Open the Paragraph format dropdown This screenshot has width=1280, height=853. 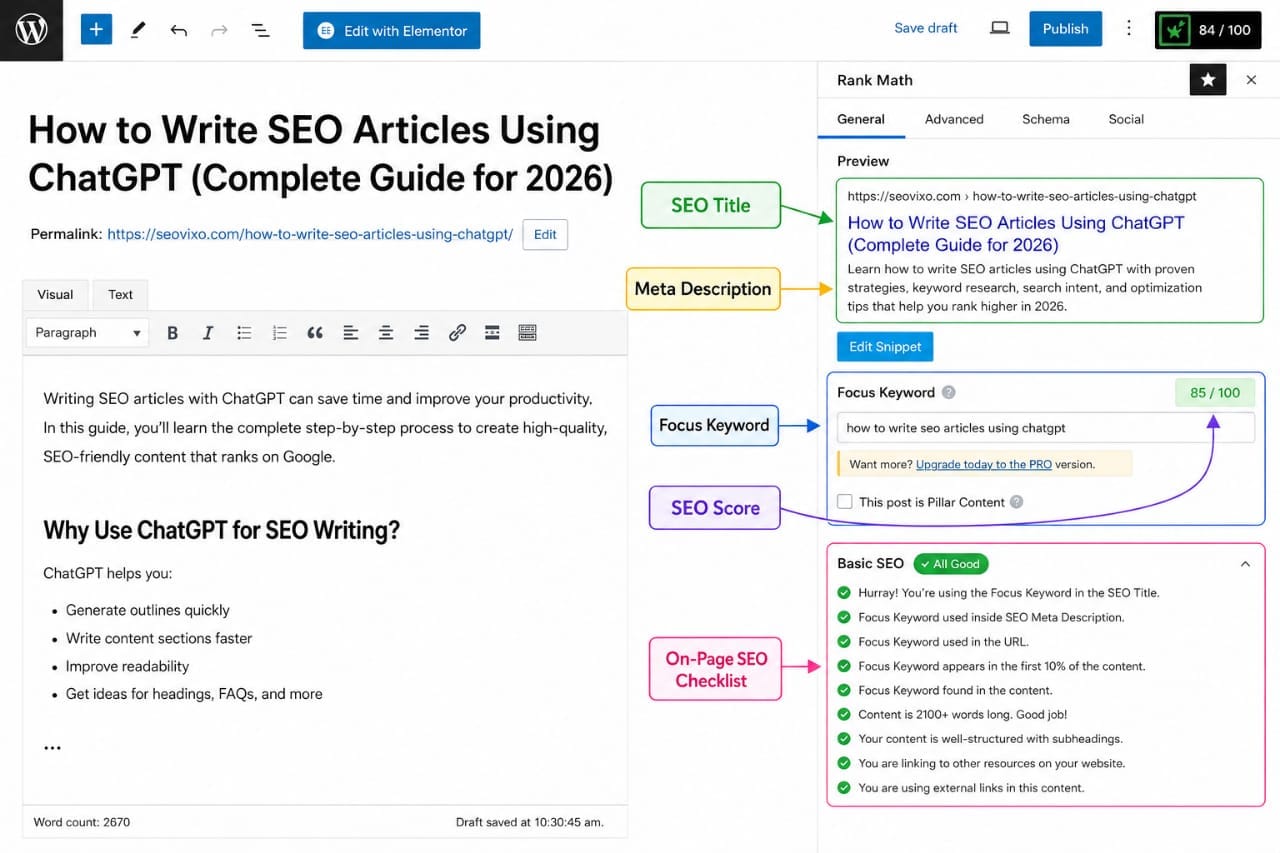click(x=88, y=333)
